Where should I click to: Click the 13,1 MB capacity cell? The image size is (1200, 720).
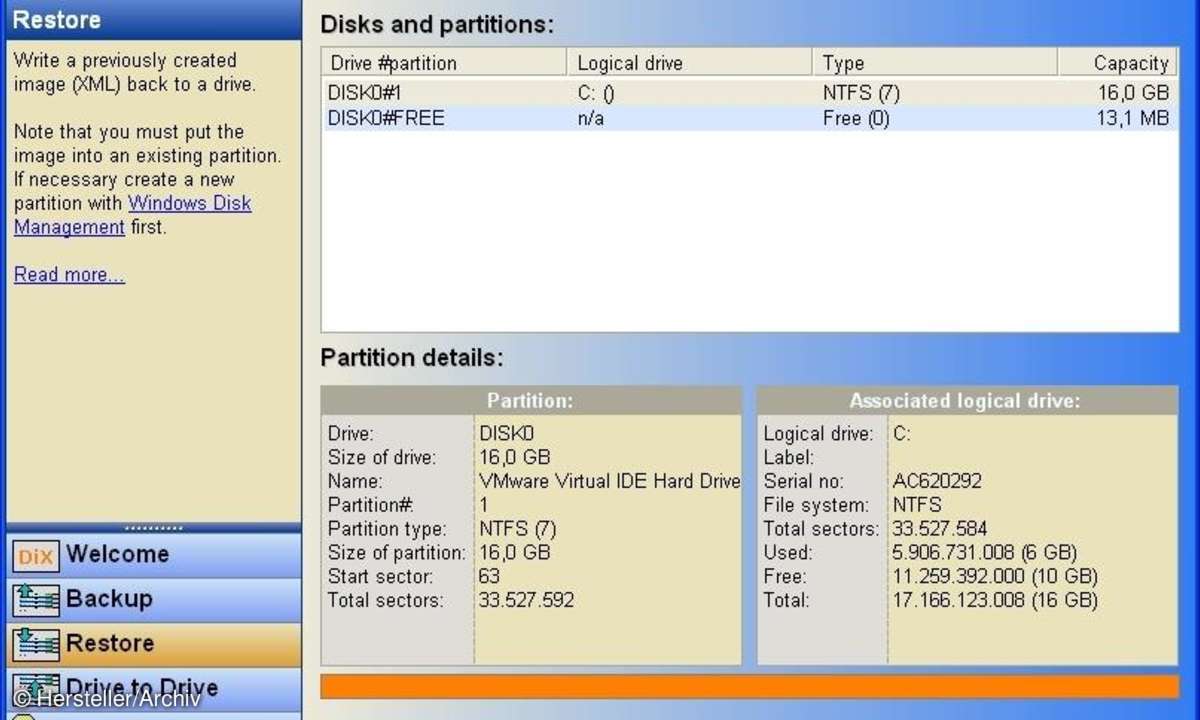coord(1133,119)
